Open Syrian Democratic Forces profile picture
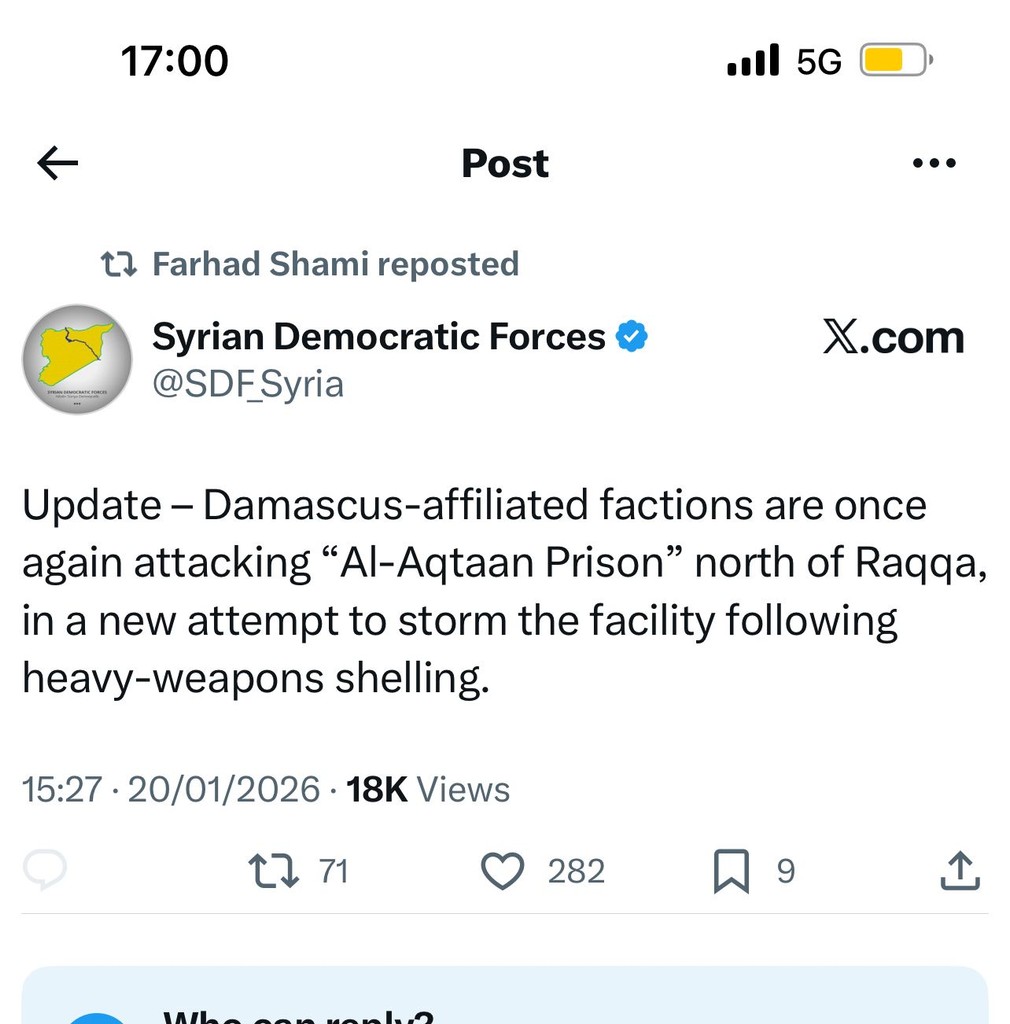1010x1024 pixels. tap(77, 359)
